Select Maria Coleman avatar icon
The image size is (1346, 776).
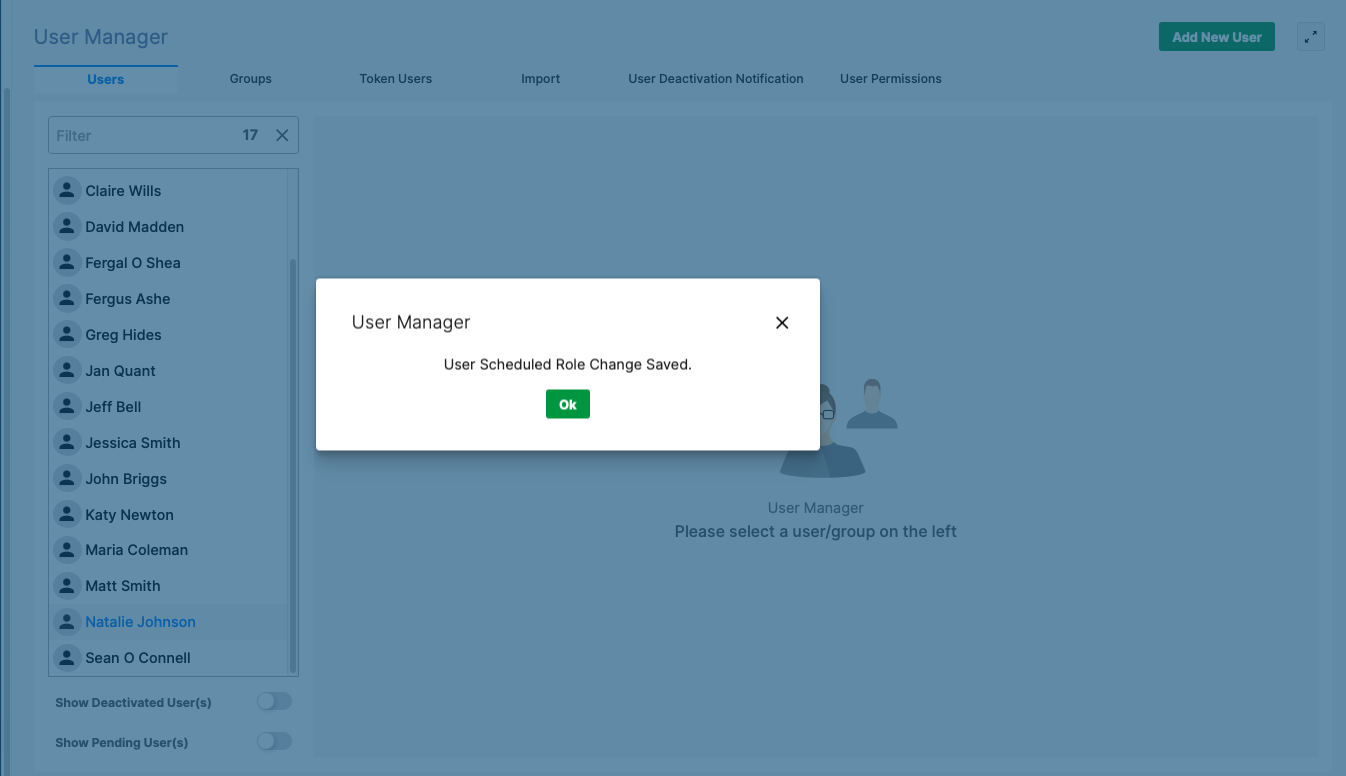click(x=67, y=549)
